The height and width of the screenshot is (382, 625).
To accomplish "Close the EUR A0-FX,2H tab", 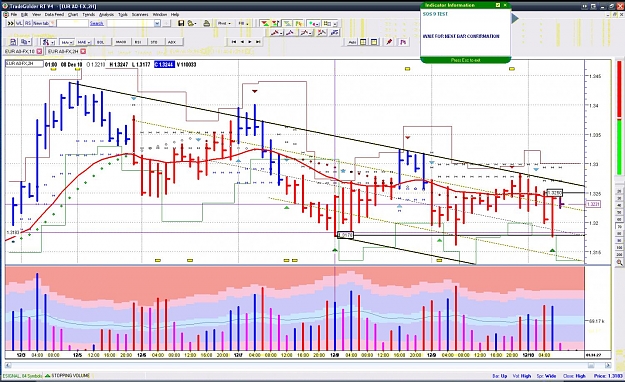I will click(83, 51).
